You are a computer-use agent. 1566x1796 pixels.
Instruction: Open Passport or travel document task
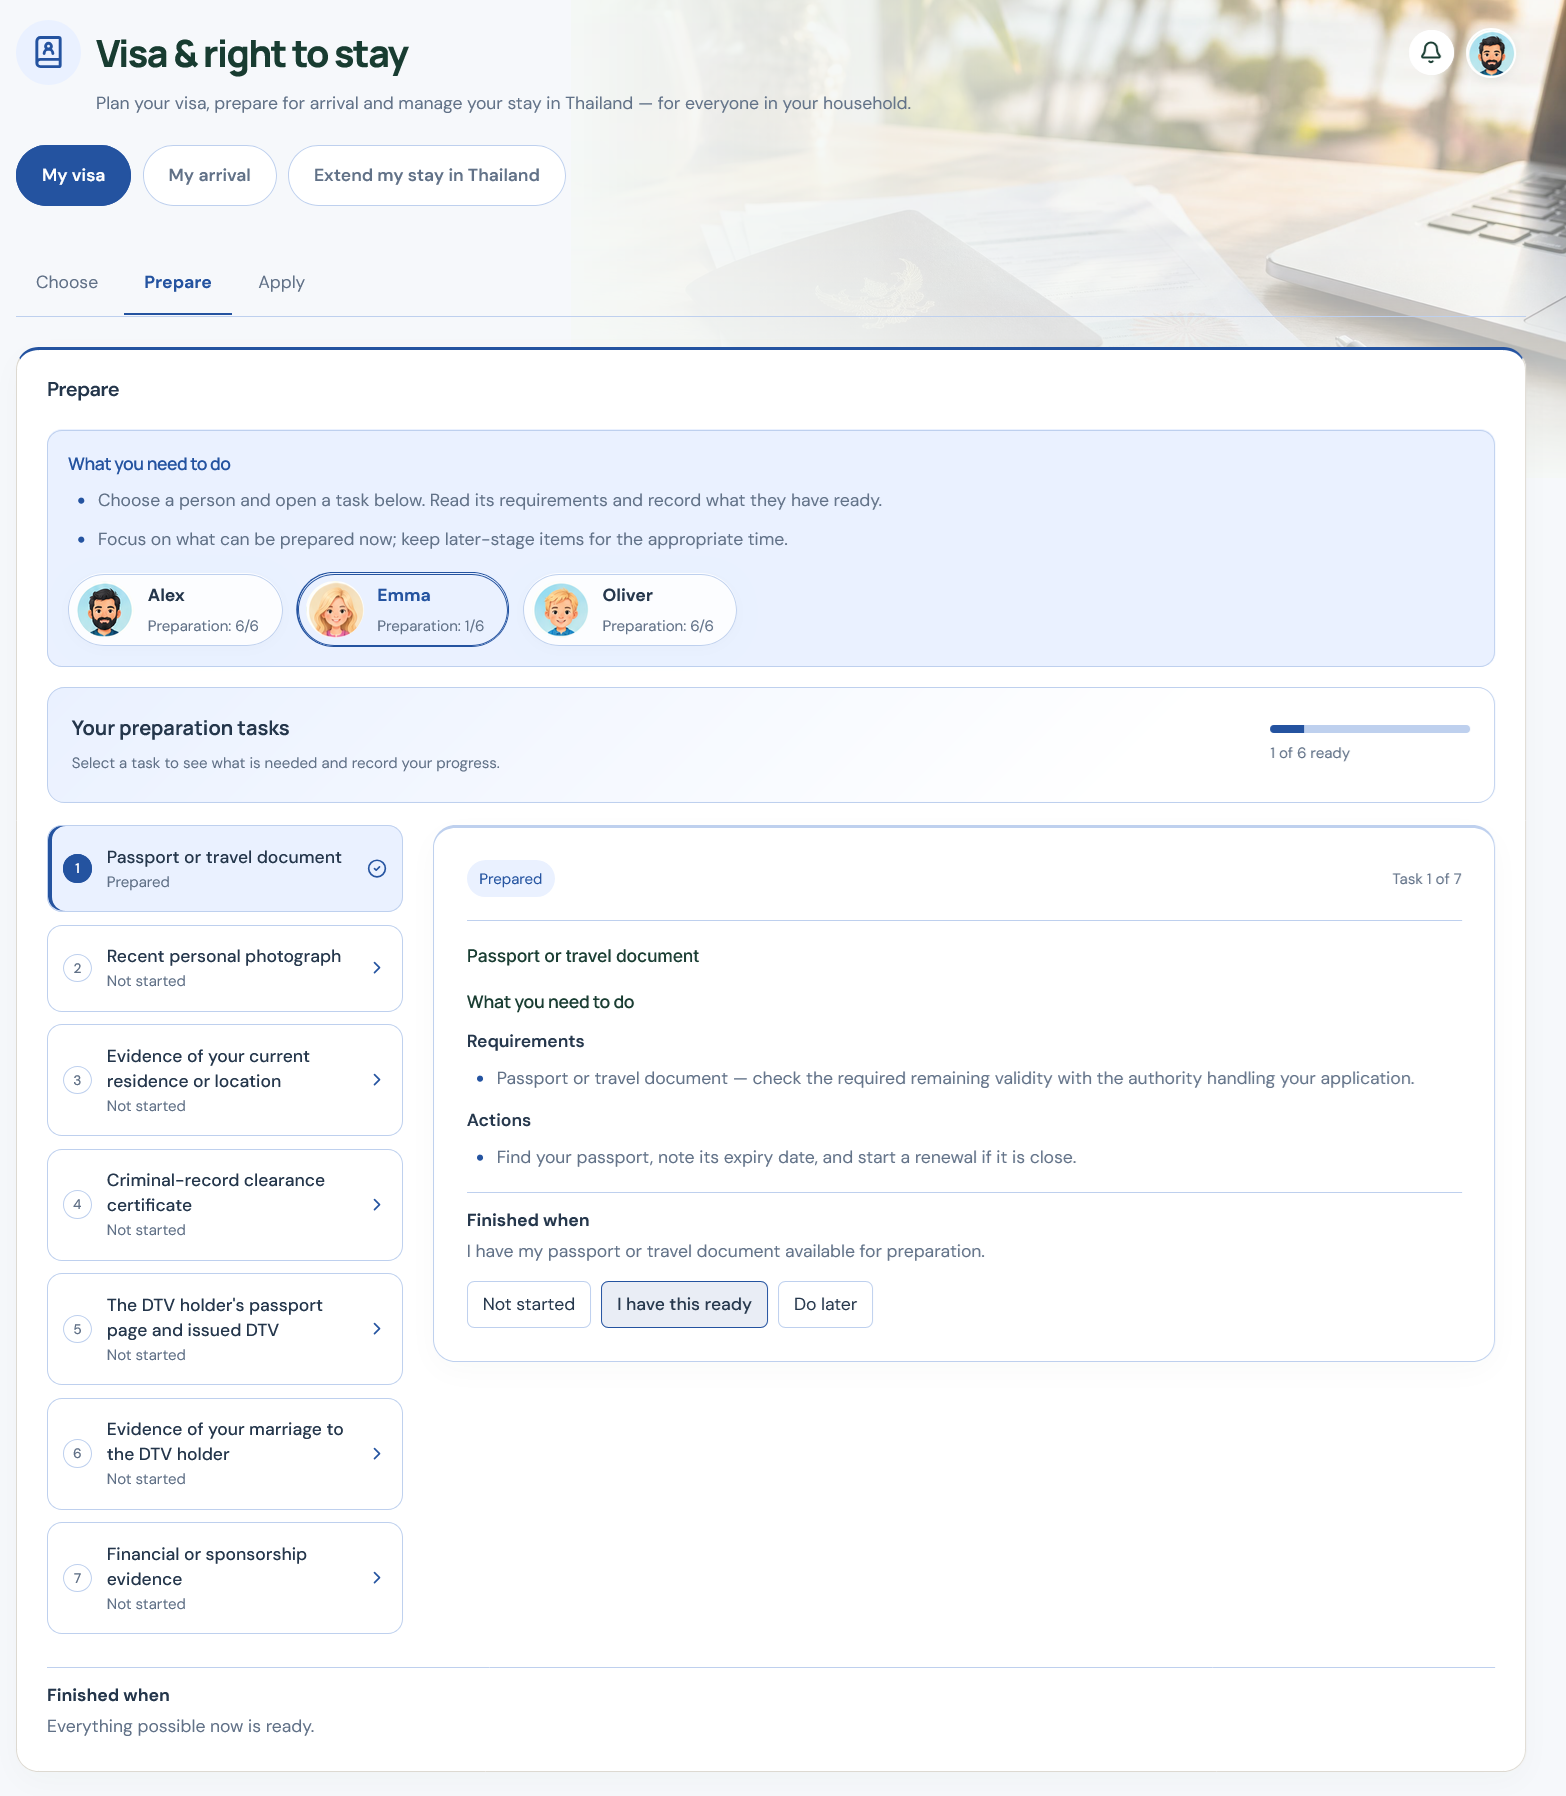click(225, 868)
